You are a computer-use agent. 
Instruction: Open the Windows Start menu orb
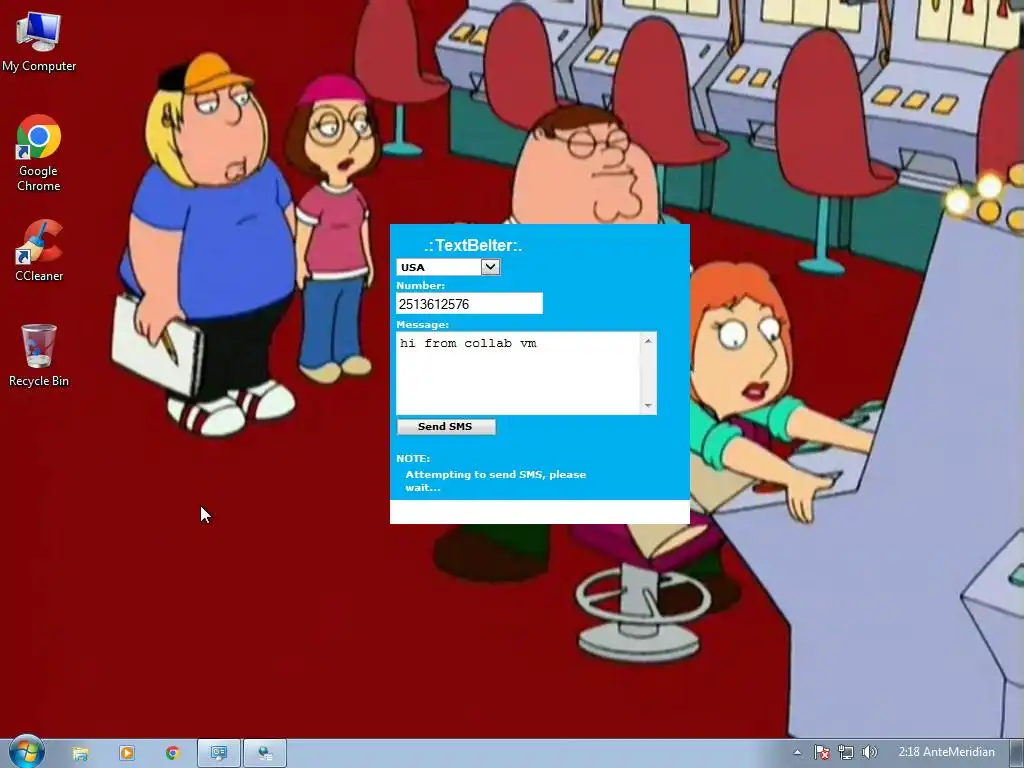[25, 752]
